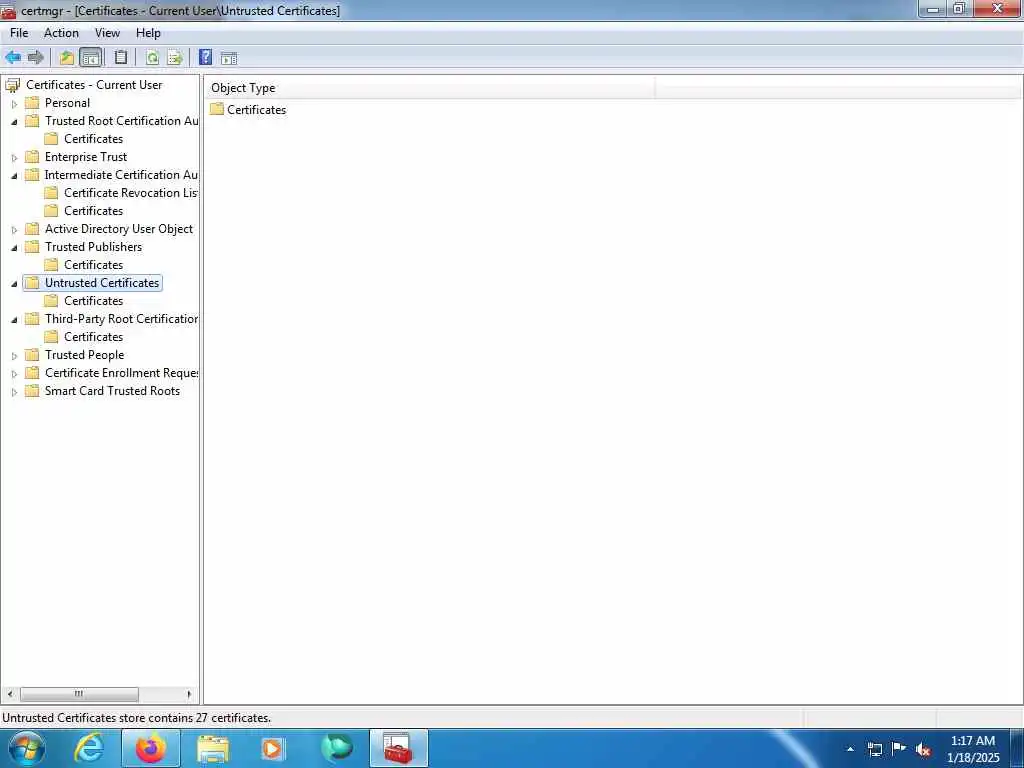Select Certificate Enrollment Requests store

point(121,373)
